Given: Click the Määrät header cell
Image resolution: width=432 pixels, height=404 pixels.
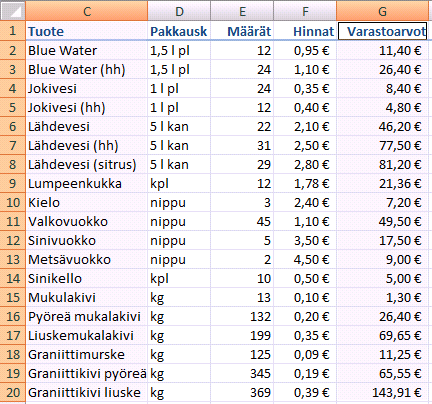Looking at the screenshot, I should 242,31.
